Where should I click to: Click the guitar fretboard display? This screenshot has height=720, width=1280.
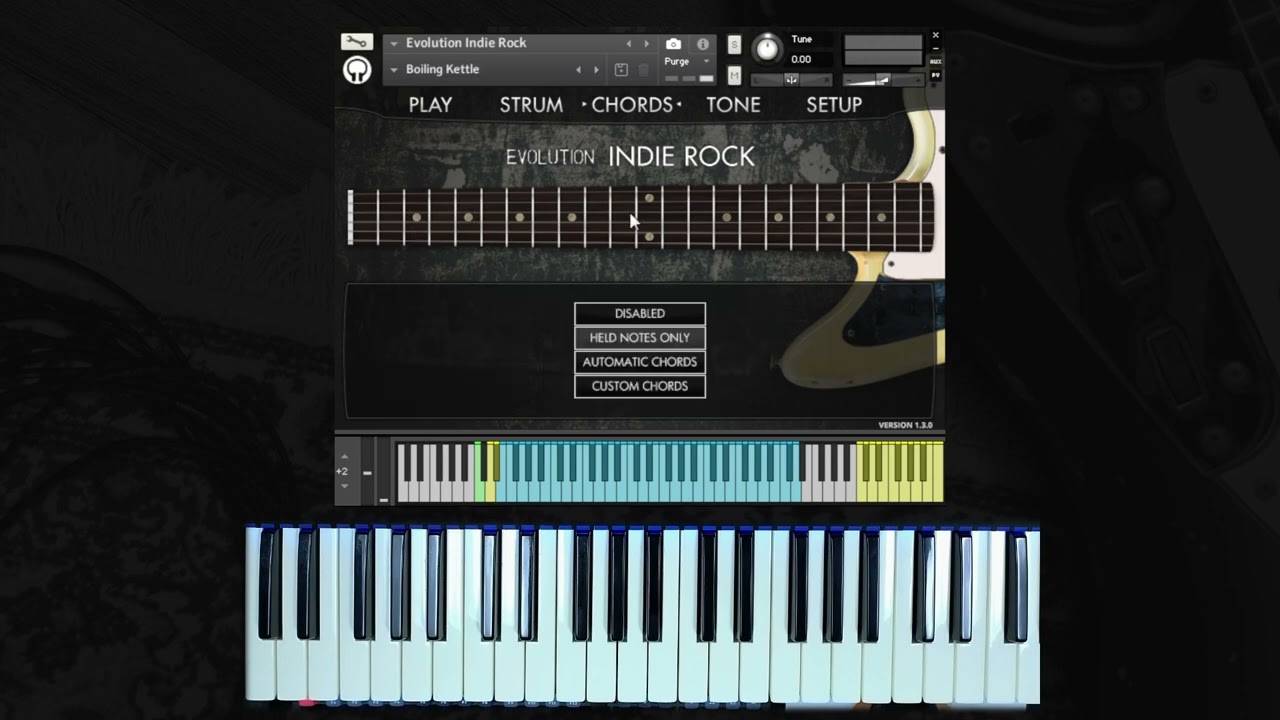pyautogui.click(x=640, y=217)
